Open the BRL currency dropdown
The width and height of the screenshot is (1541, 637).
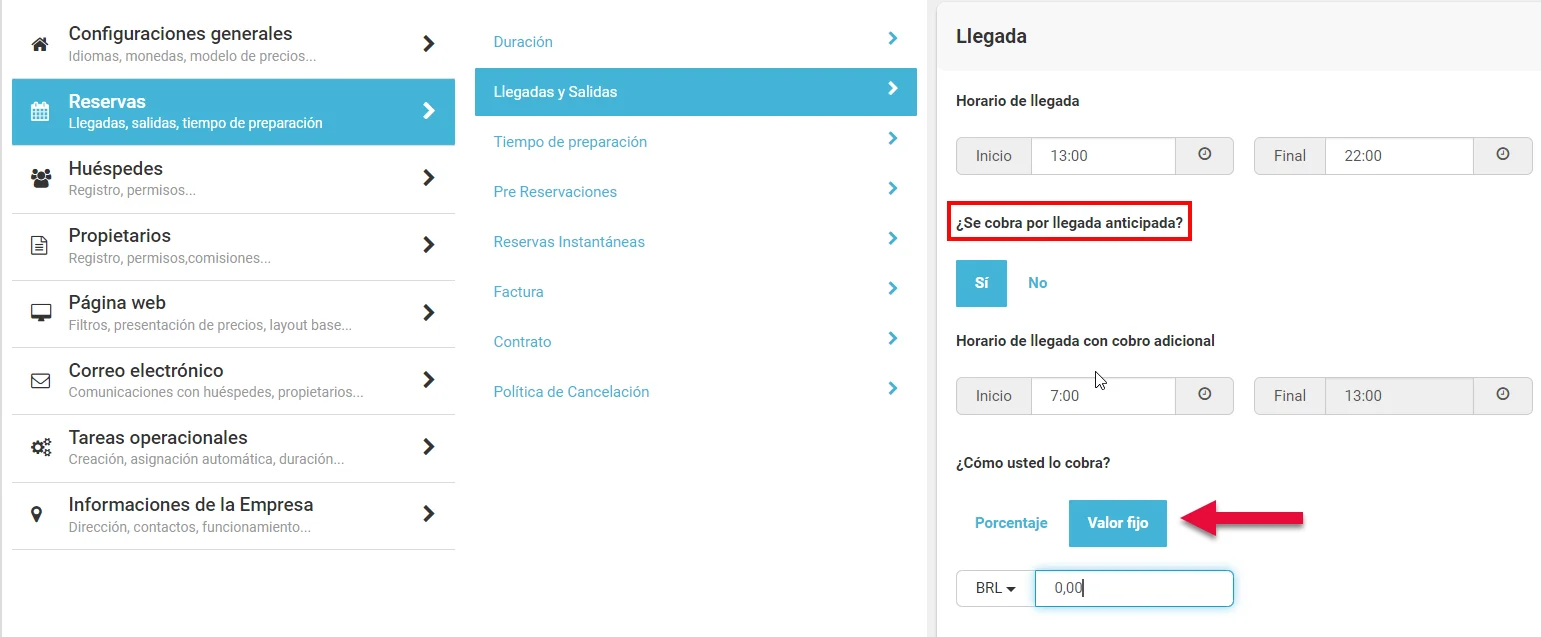coord(995,588)
